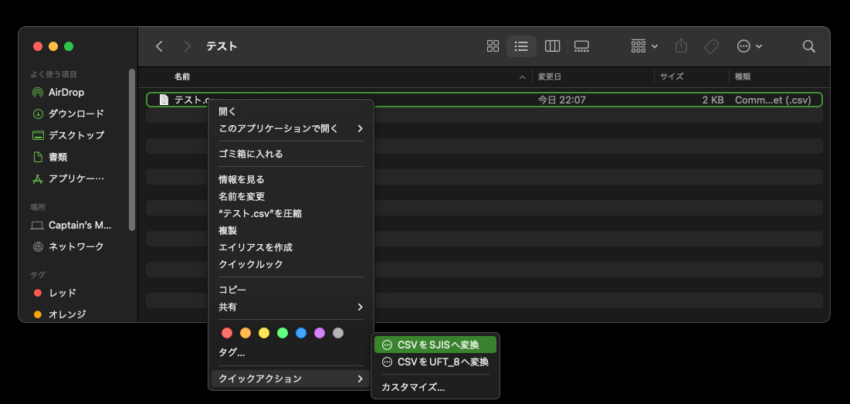Switch to gallery view in Finder toolbar
The width and height of the screenshot is (850, 404).
pos(582,46)
